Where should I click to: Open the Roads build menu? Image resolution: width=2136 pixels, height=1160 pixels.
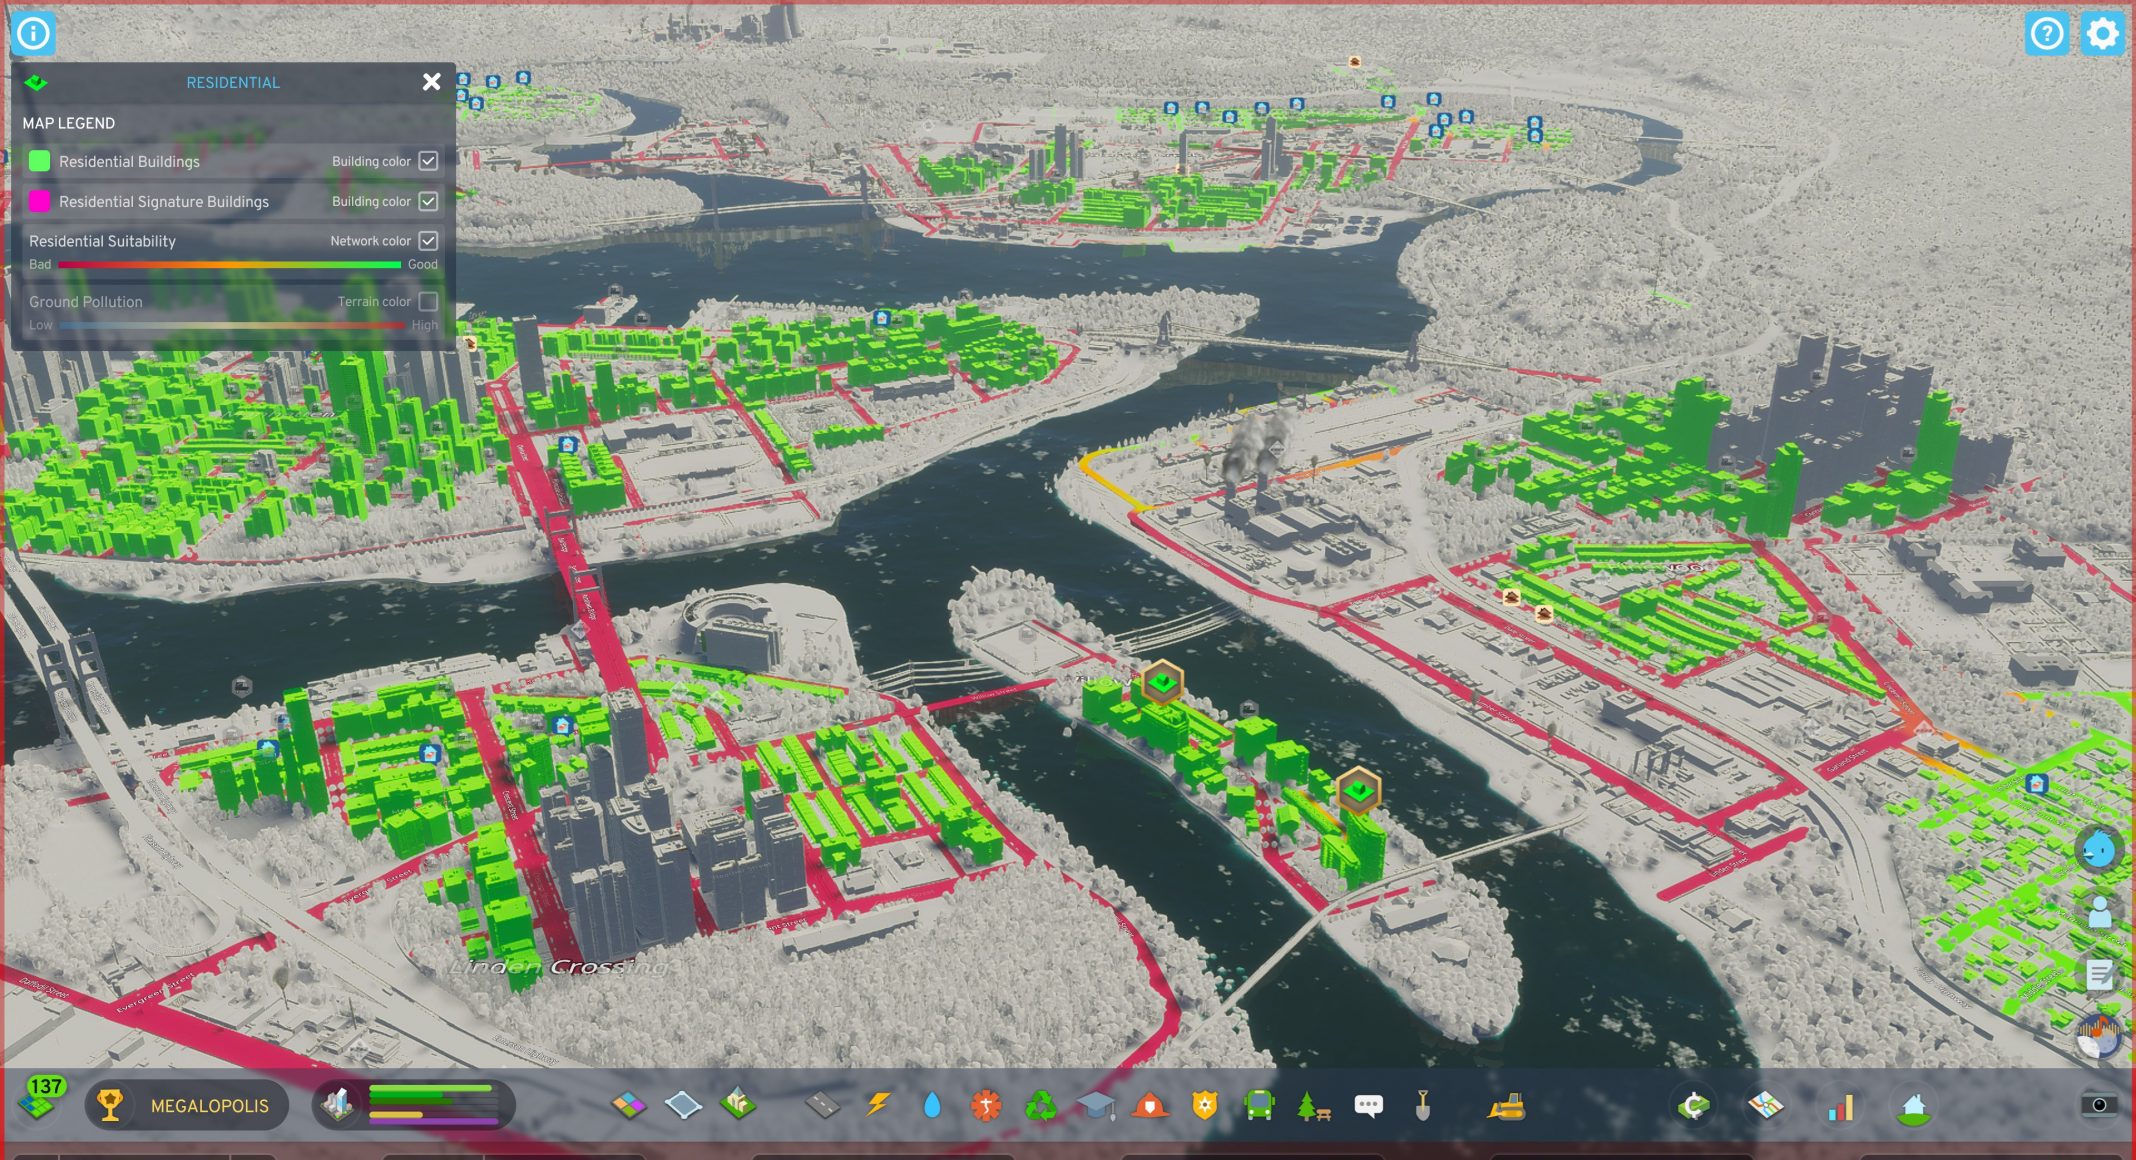(x=823, y=1105)
